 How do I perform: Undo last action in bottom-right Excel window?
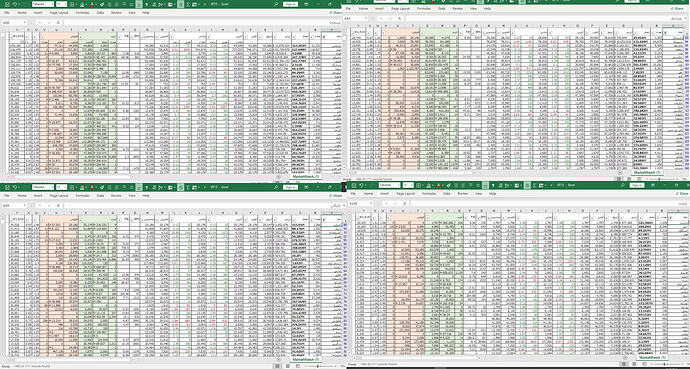click(361, 185)
